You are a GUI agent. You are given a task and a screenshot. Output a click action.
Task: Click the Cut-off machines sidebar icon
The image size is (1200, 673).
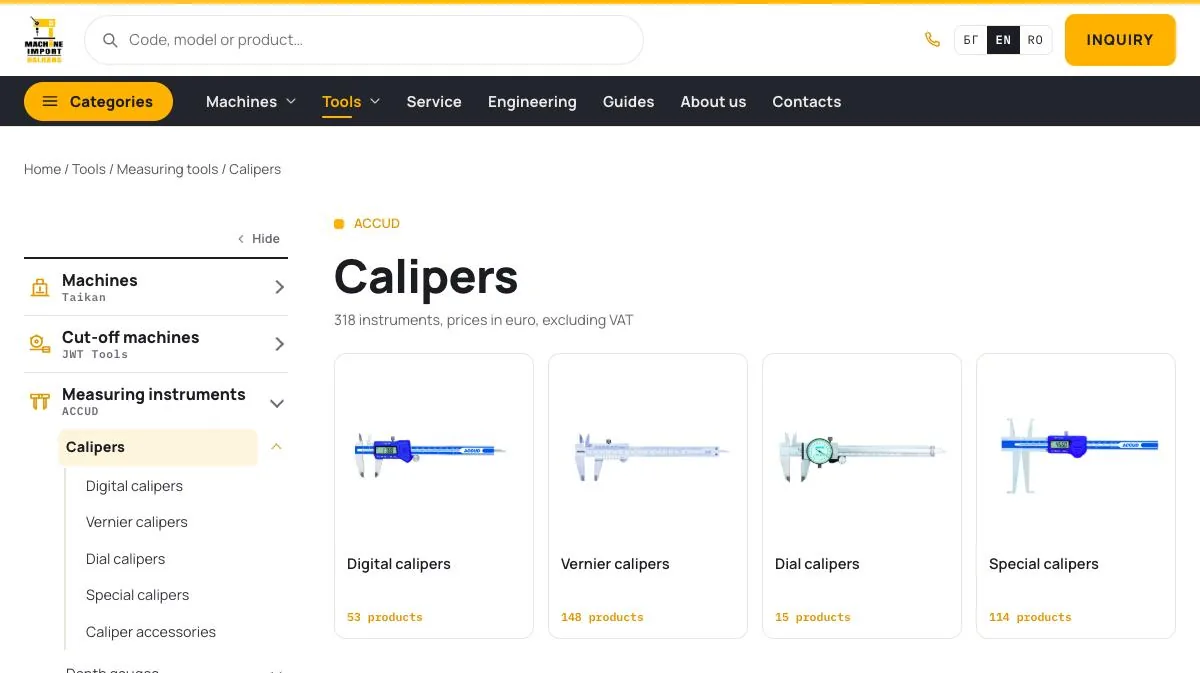pos(40,344)
